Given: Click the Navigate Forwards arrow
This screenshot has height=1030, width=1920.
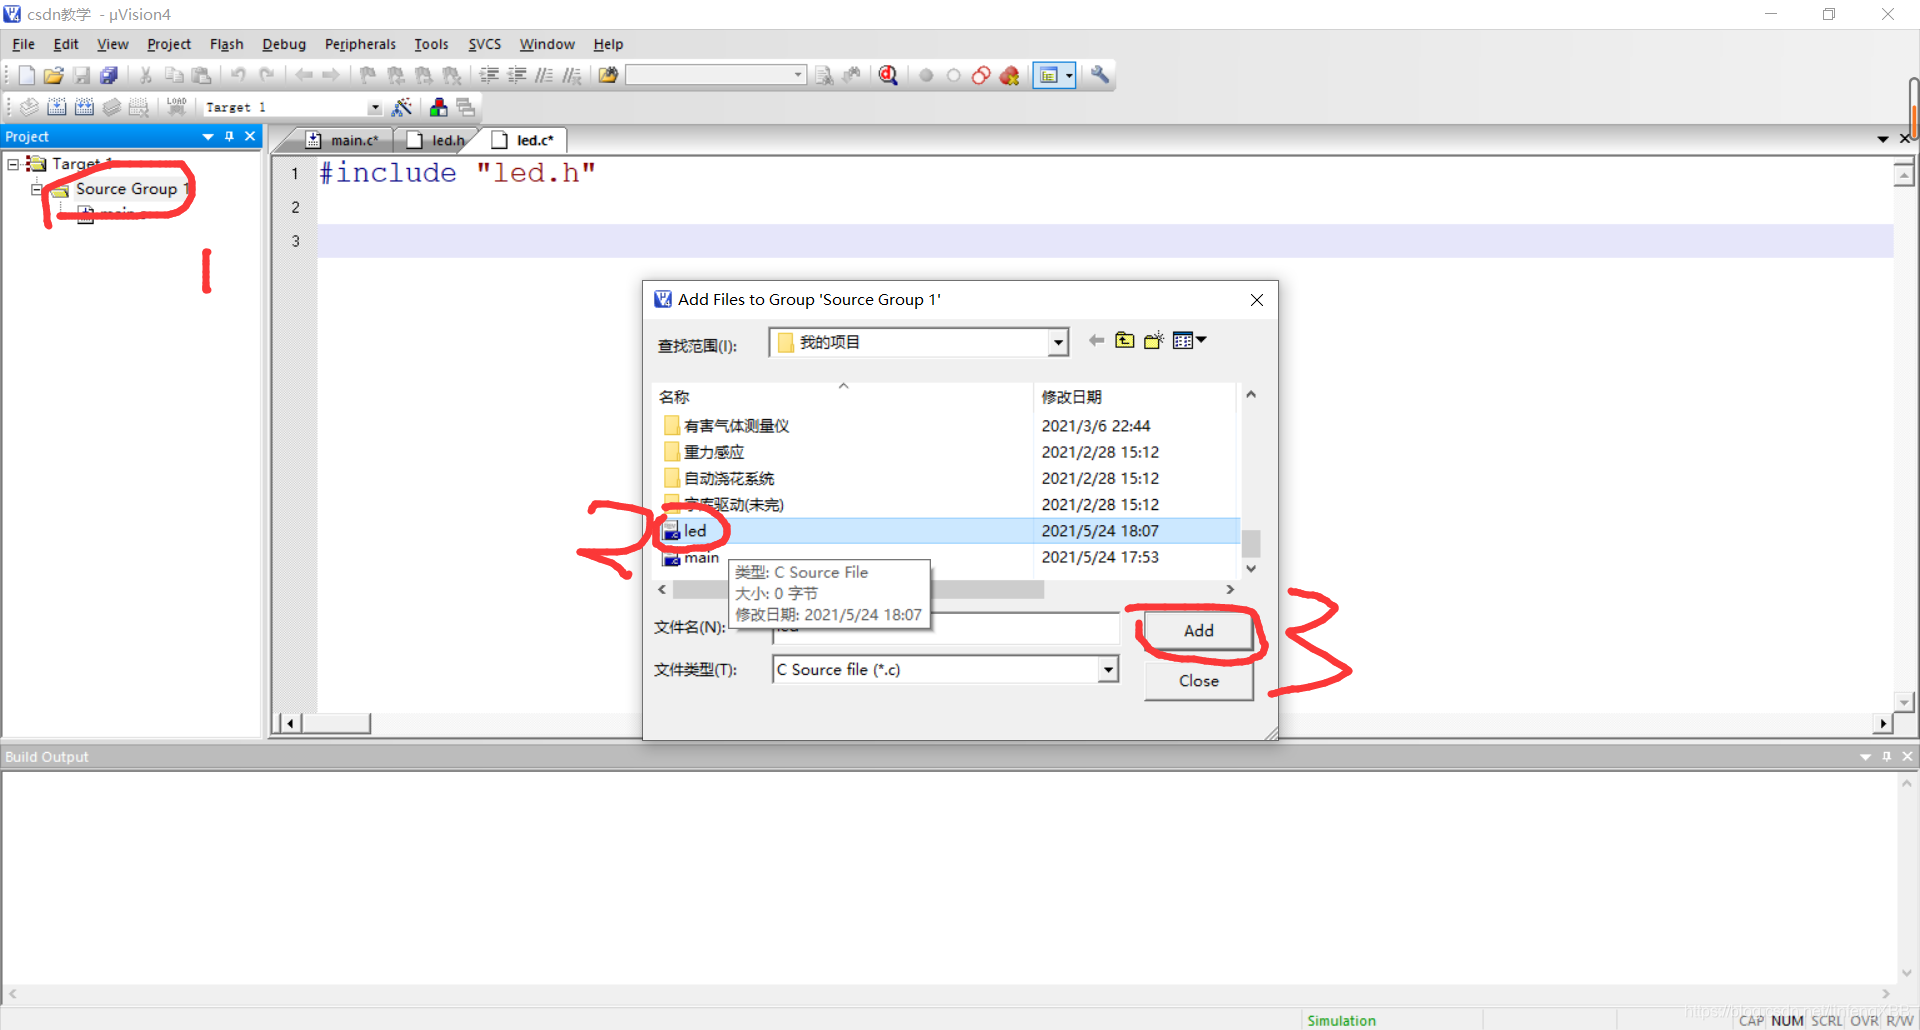Looking at the screenshot, I should pos(331,75).
